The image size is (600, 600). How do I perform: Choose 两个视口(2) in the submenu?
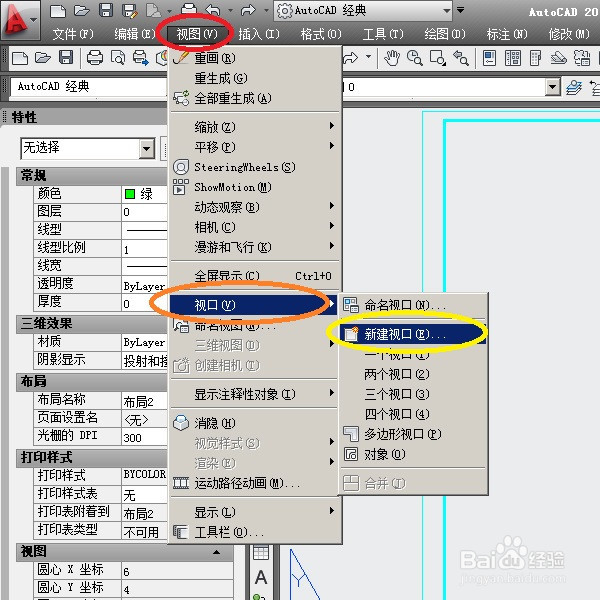pyautogui.click(x=413, y=374)
